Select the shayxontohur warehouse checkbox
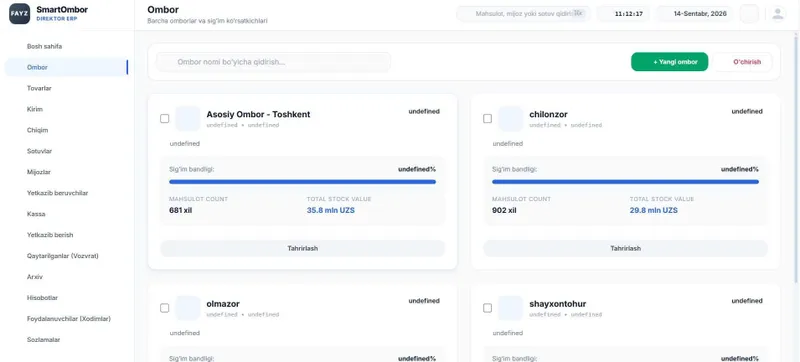Image resolution: width=800 pixels, height=362 pixels. tap(487, 308)
